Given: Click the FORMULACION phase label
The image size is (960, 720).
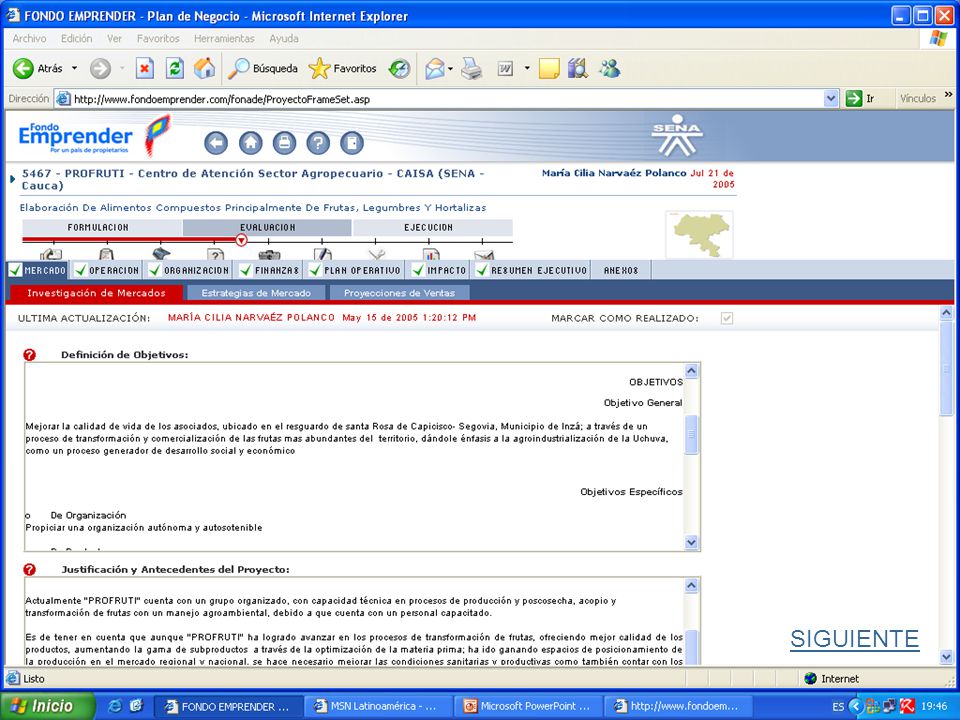Looking at the screenshot, I should click(98, 227).
